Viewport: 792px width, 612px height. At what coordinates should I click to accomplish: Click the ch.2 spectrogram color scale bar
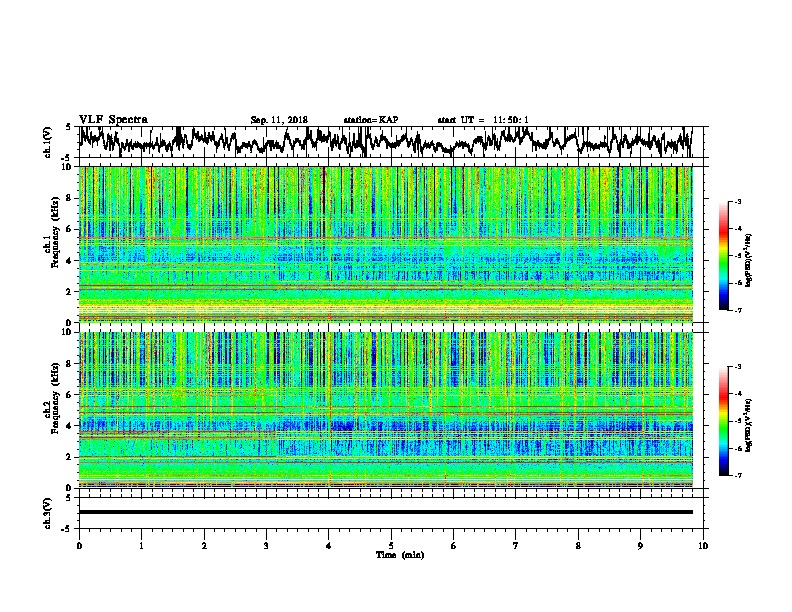[x=724, y=421]
